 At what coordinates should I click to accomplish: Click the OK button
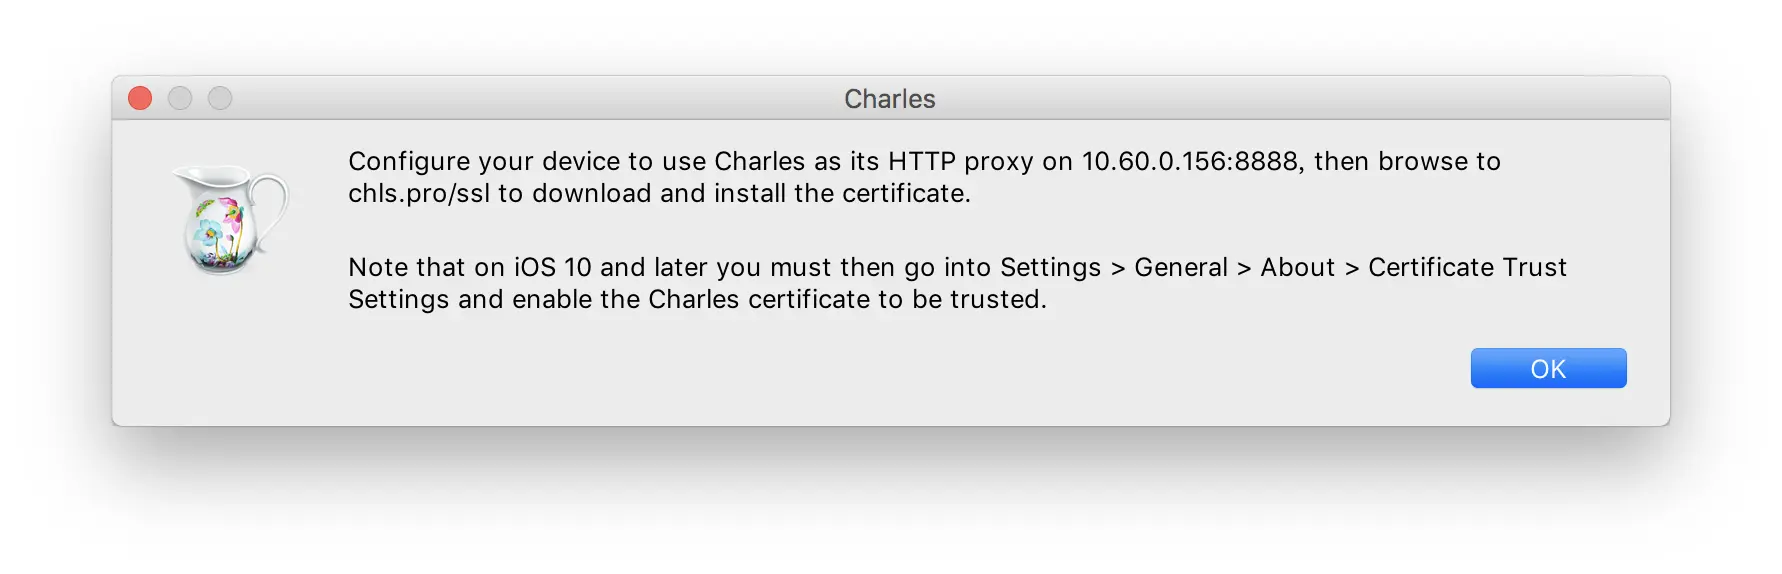pos(1548,369)
